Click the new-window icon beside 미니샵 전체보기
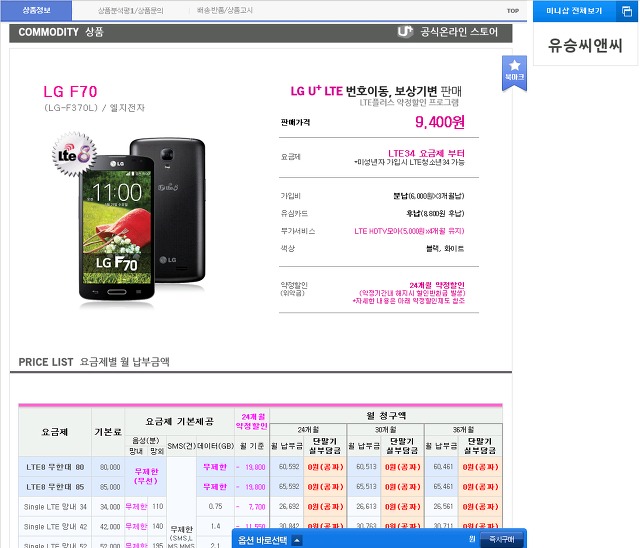 click(627, 11)
